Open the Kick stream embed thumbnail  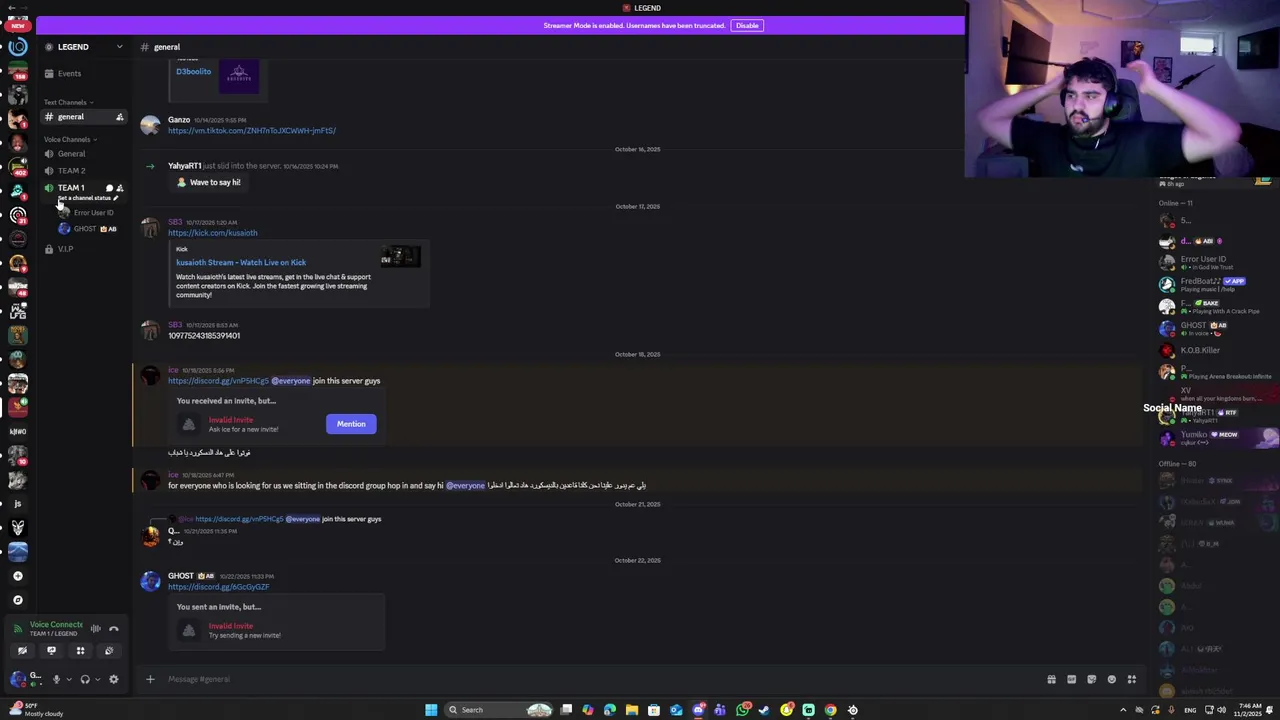click(x=400, y=257)
